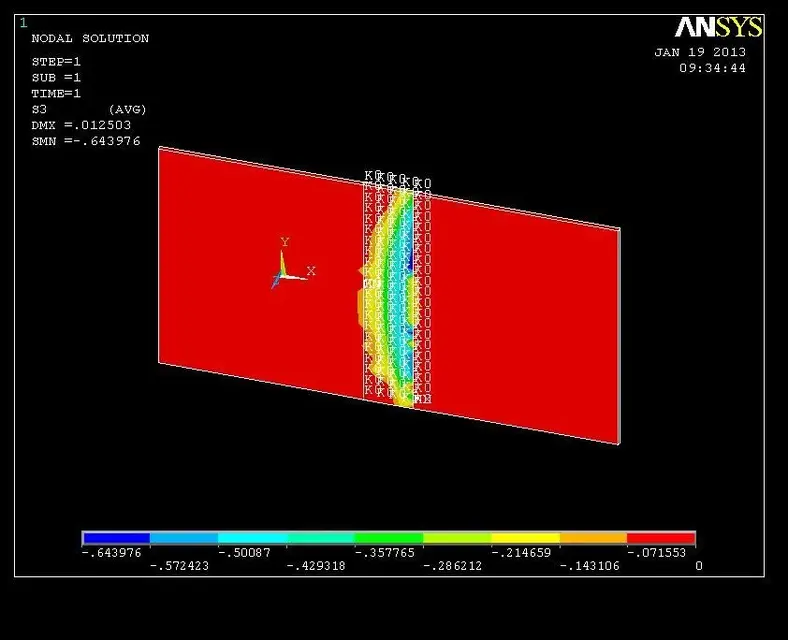Image resolution: width=788 pixels, height=640 pixels.
Task: Click the dark blue legend swatch
Action: pos(117,538)
